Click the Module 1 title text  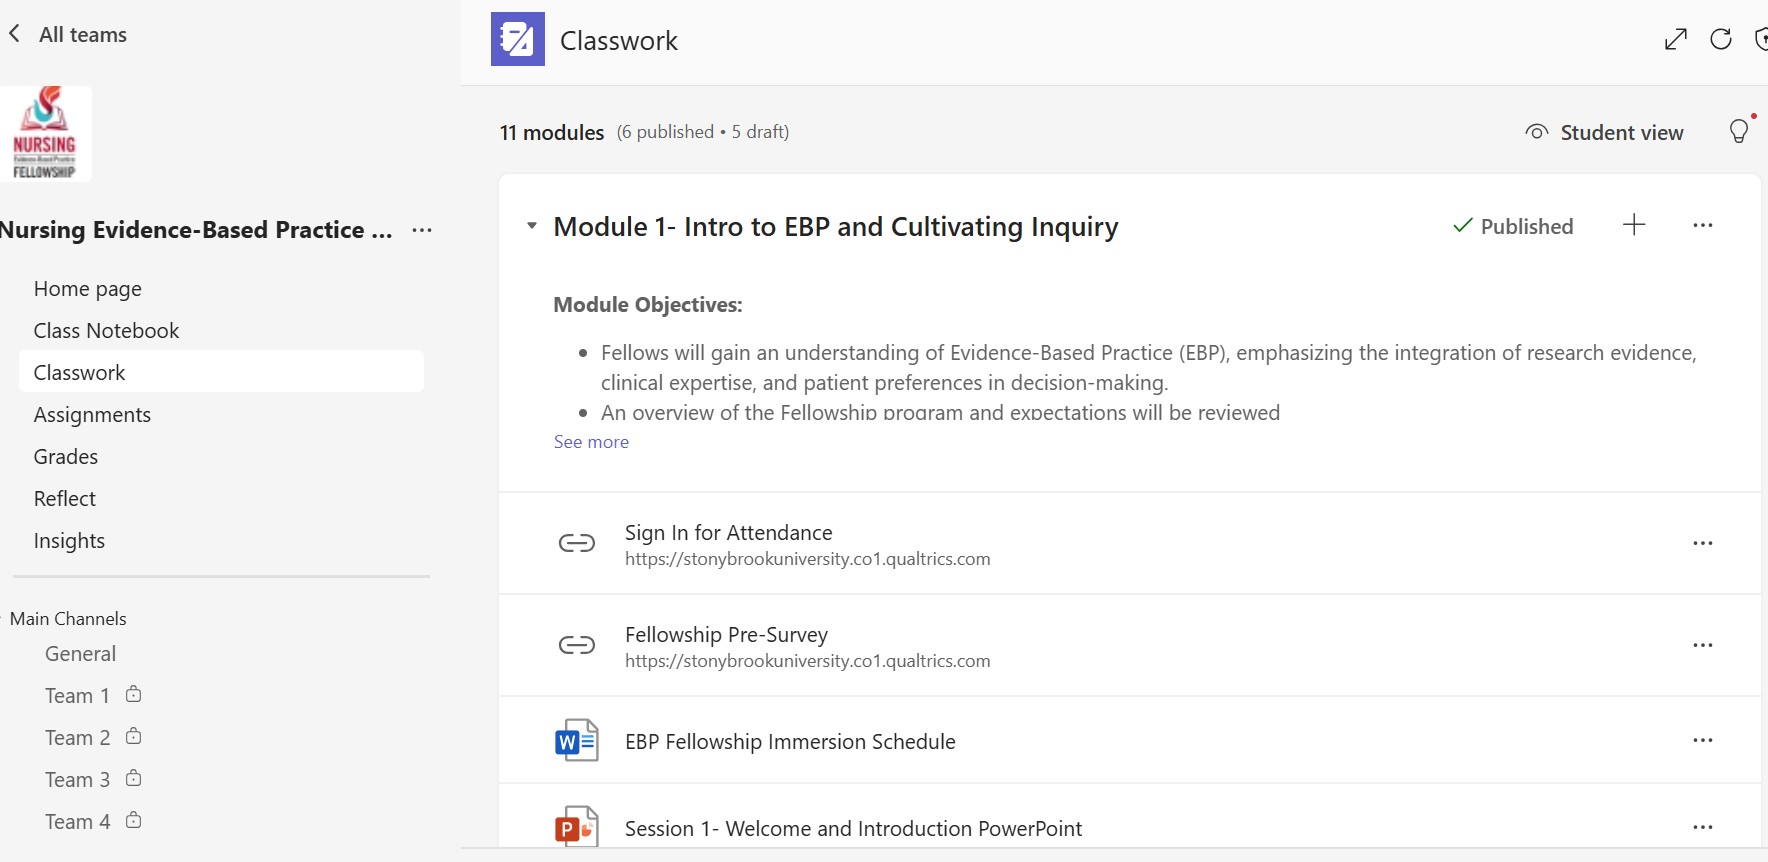click(836, 227)
